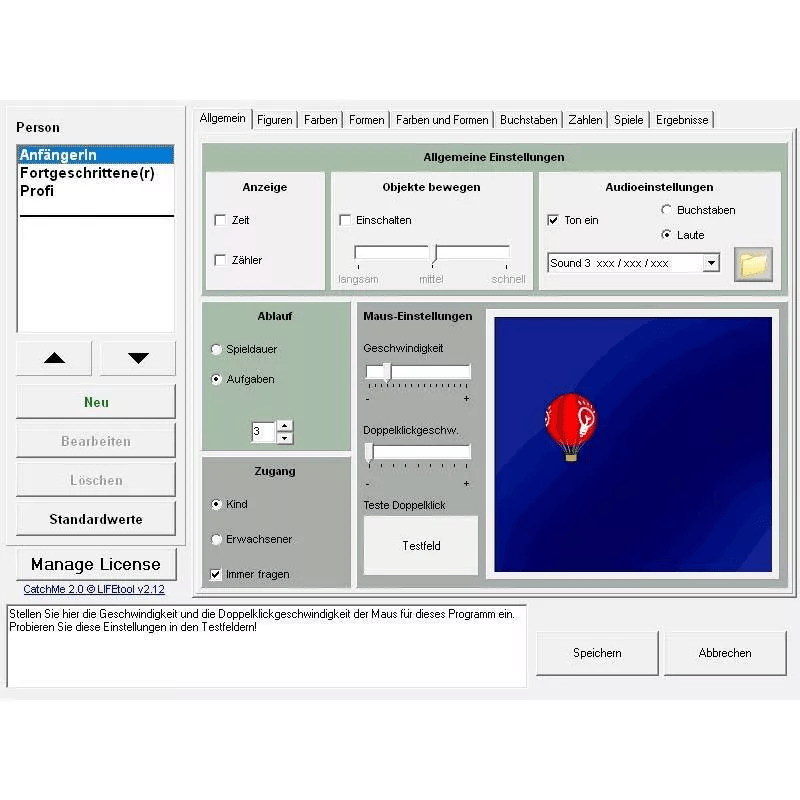Move selected person up with arrow button

(x=53, y=357)
